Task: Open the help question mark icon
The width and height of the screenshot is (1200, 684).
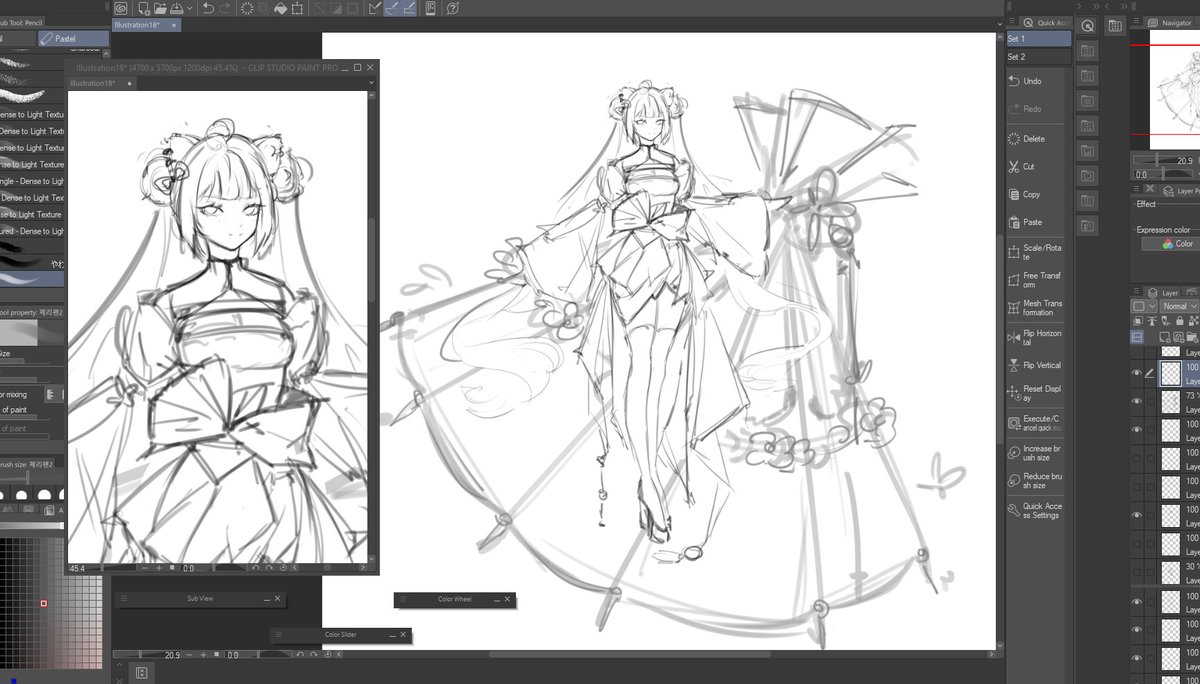Action: 454,8
